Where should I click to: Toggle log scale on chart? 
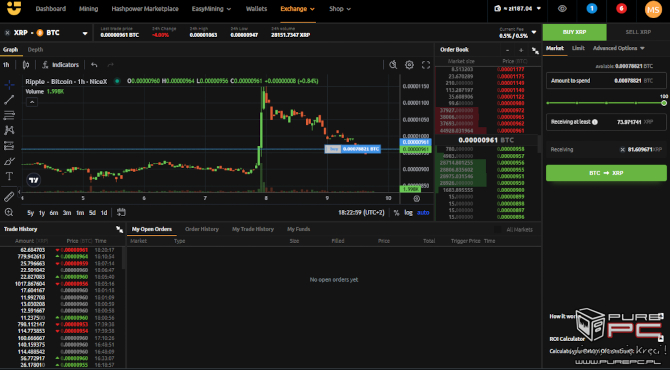click(x=408, y=213)
